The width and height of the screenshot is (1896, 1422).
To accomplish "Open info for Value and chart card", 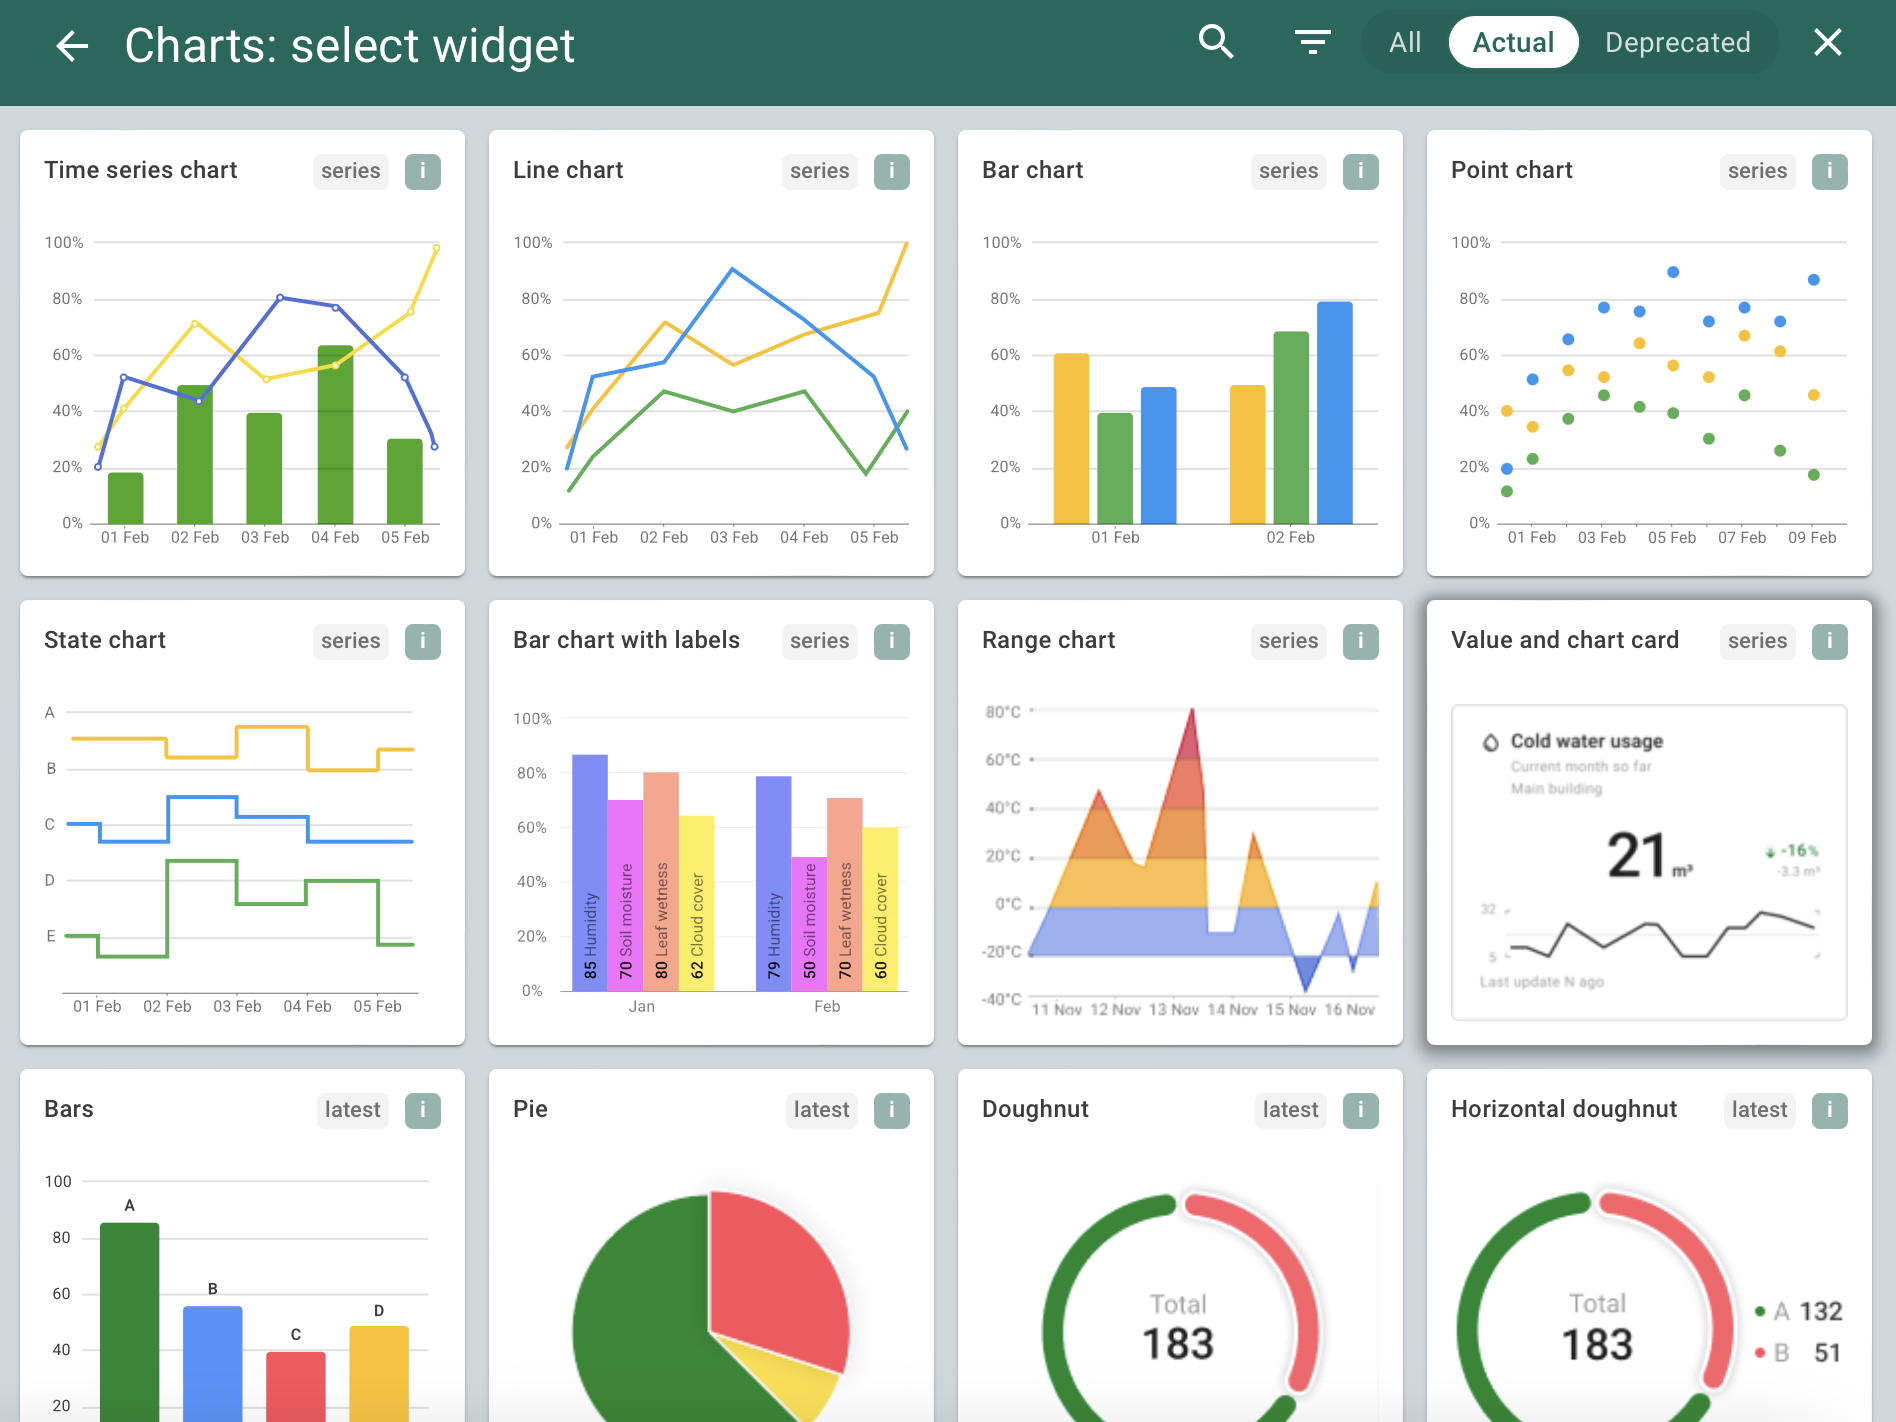I will [x=1830, y=641].
